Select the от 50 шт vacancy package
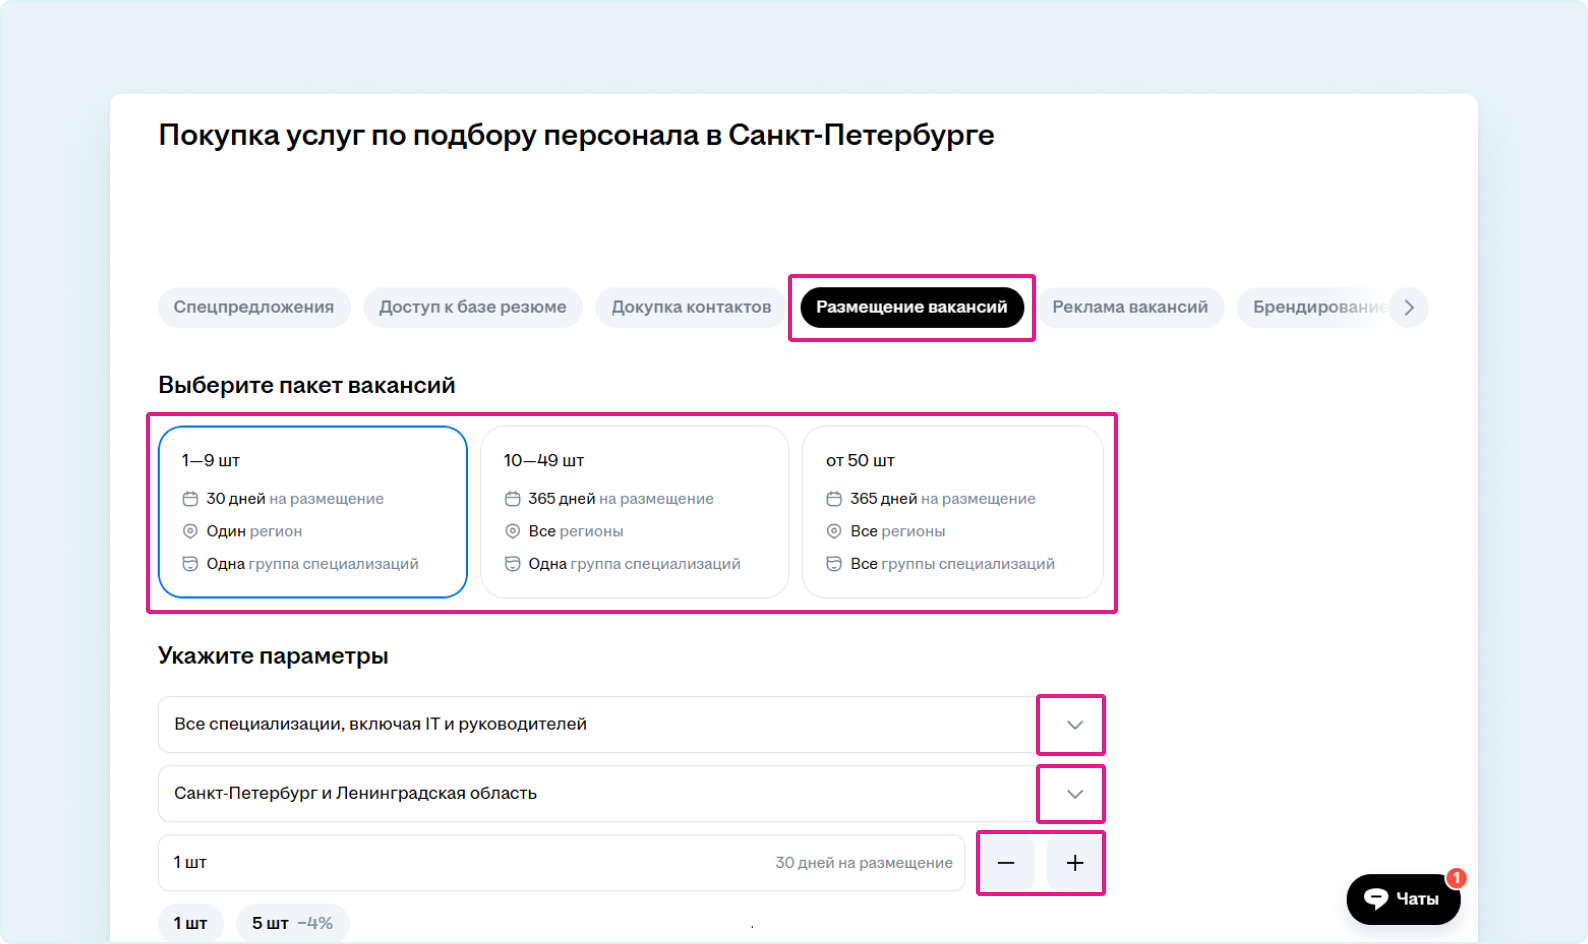Screen dimensions: 1588x944 pyautogui.click(x=952, y=512)
